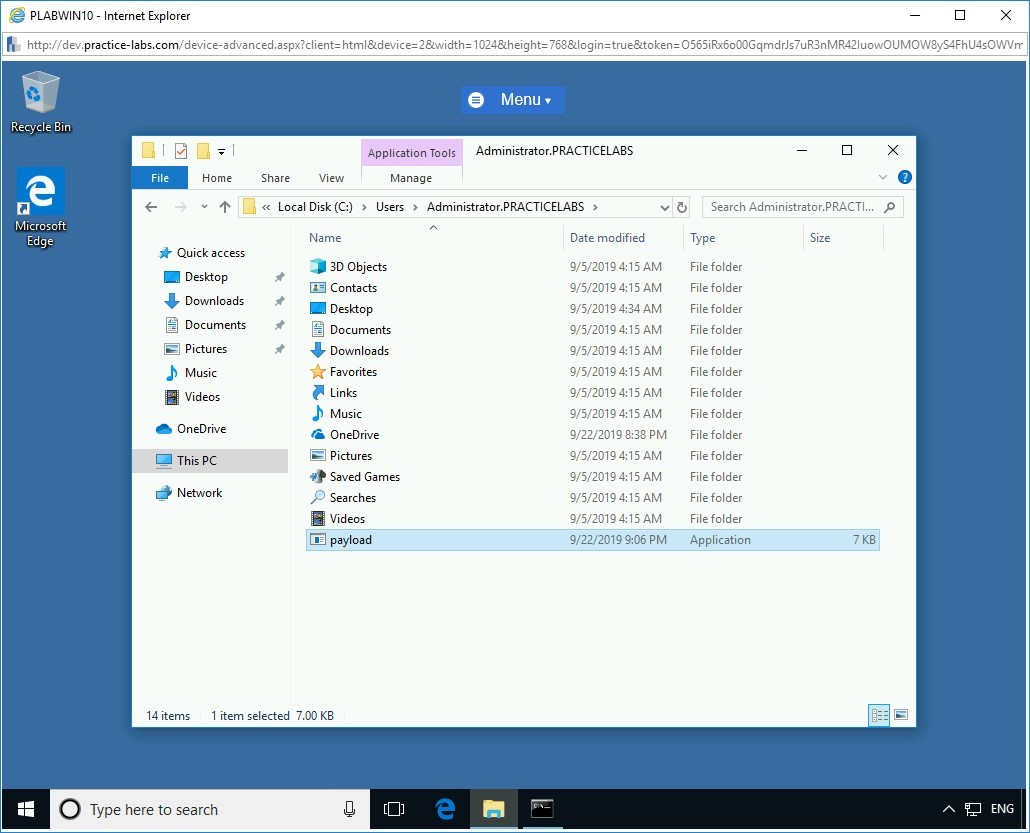Click the Task View taskbar button
Image resolution: width=1030 pixels, height=833 pixels.
coord(394,809)
